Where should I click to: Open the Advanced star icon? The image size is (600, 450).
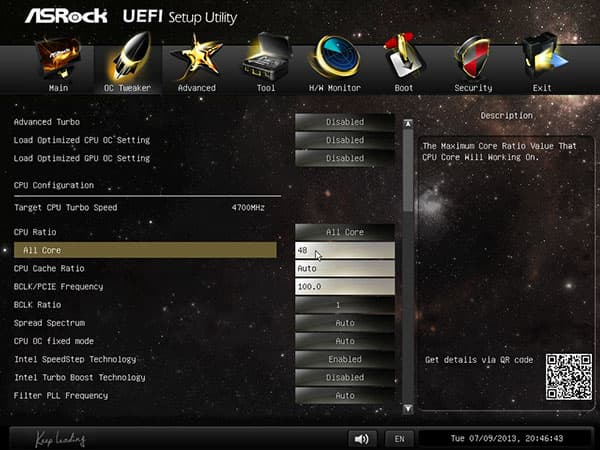197,58
